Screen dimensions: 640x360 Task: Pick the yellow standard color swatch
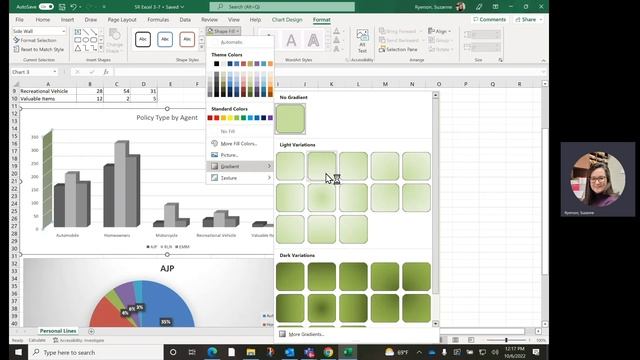(230, 118)
